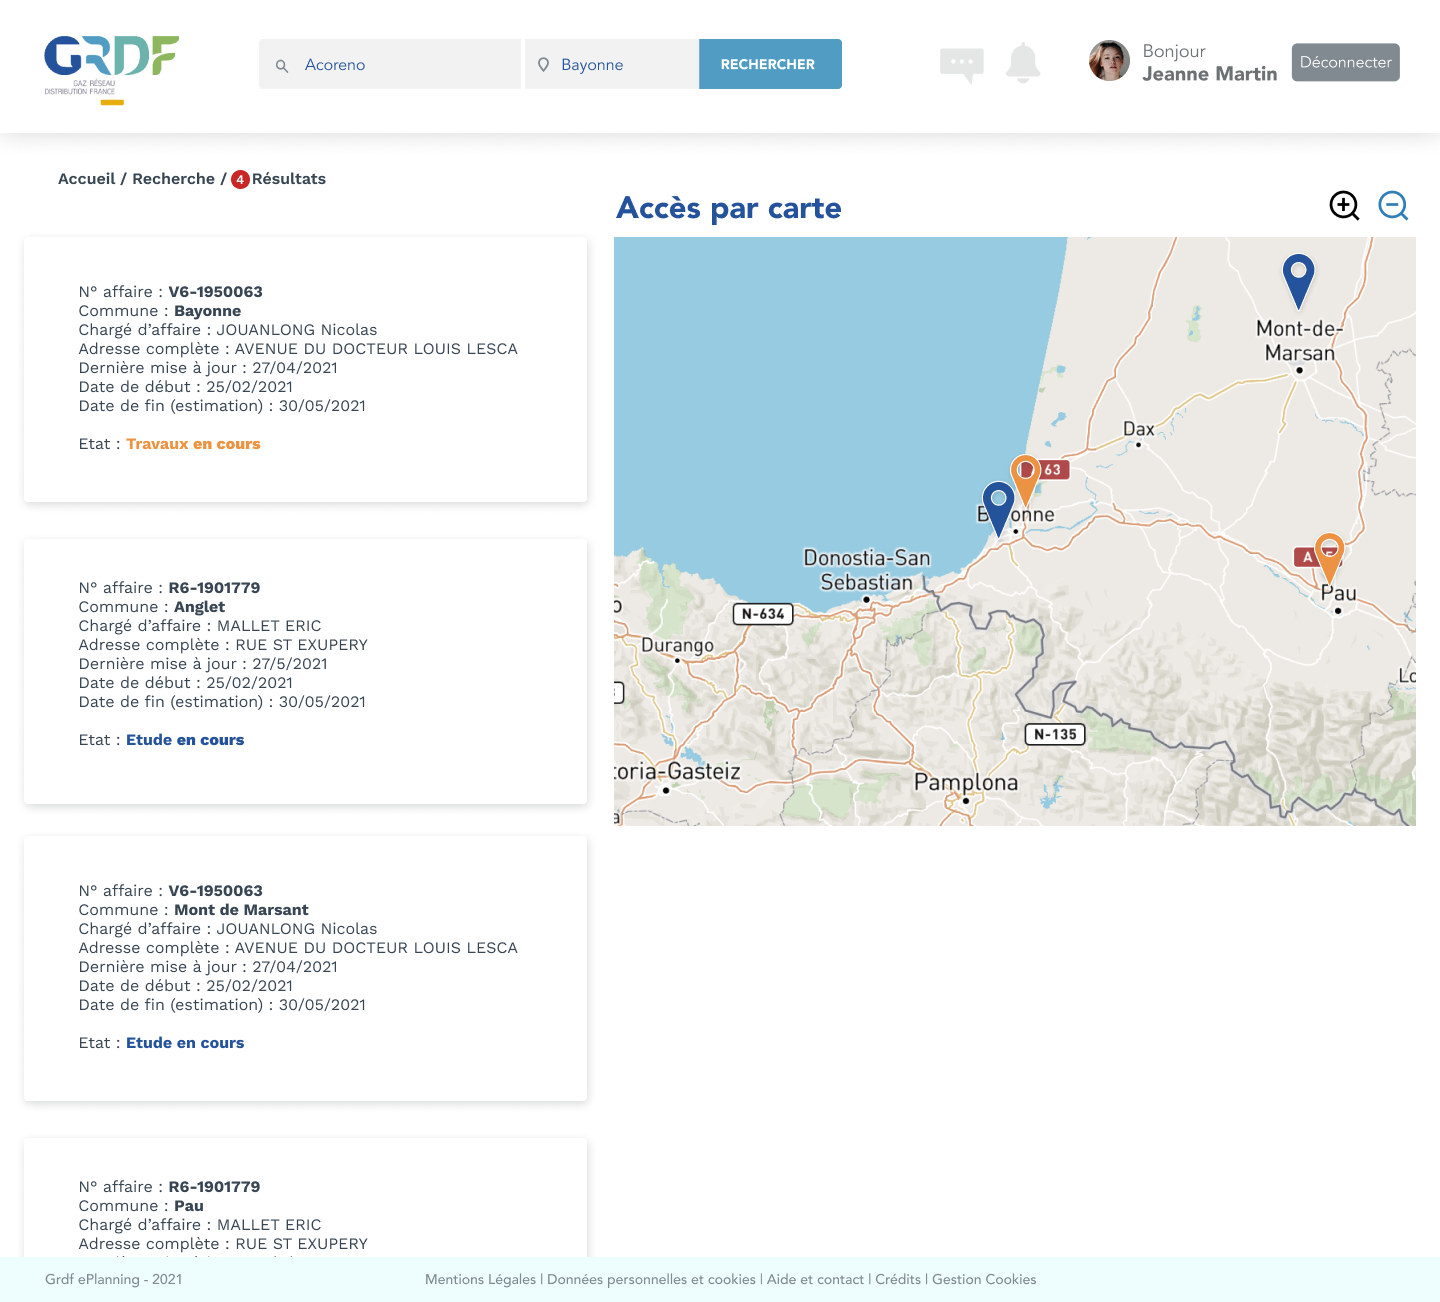This screenshot has height=1302, width=1440.
Task: Click Jeanne Martin's profile avatar
Action: click(x=1109, y=61)
